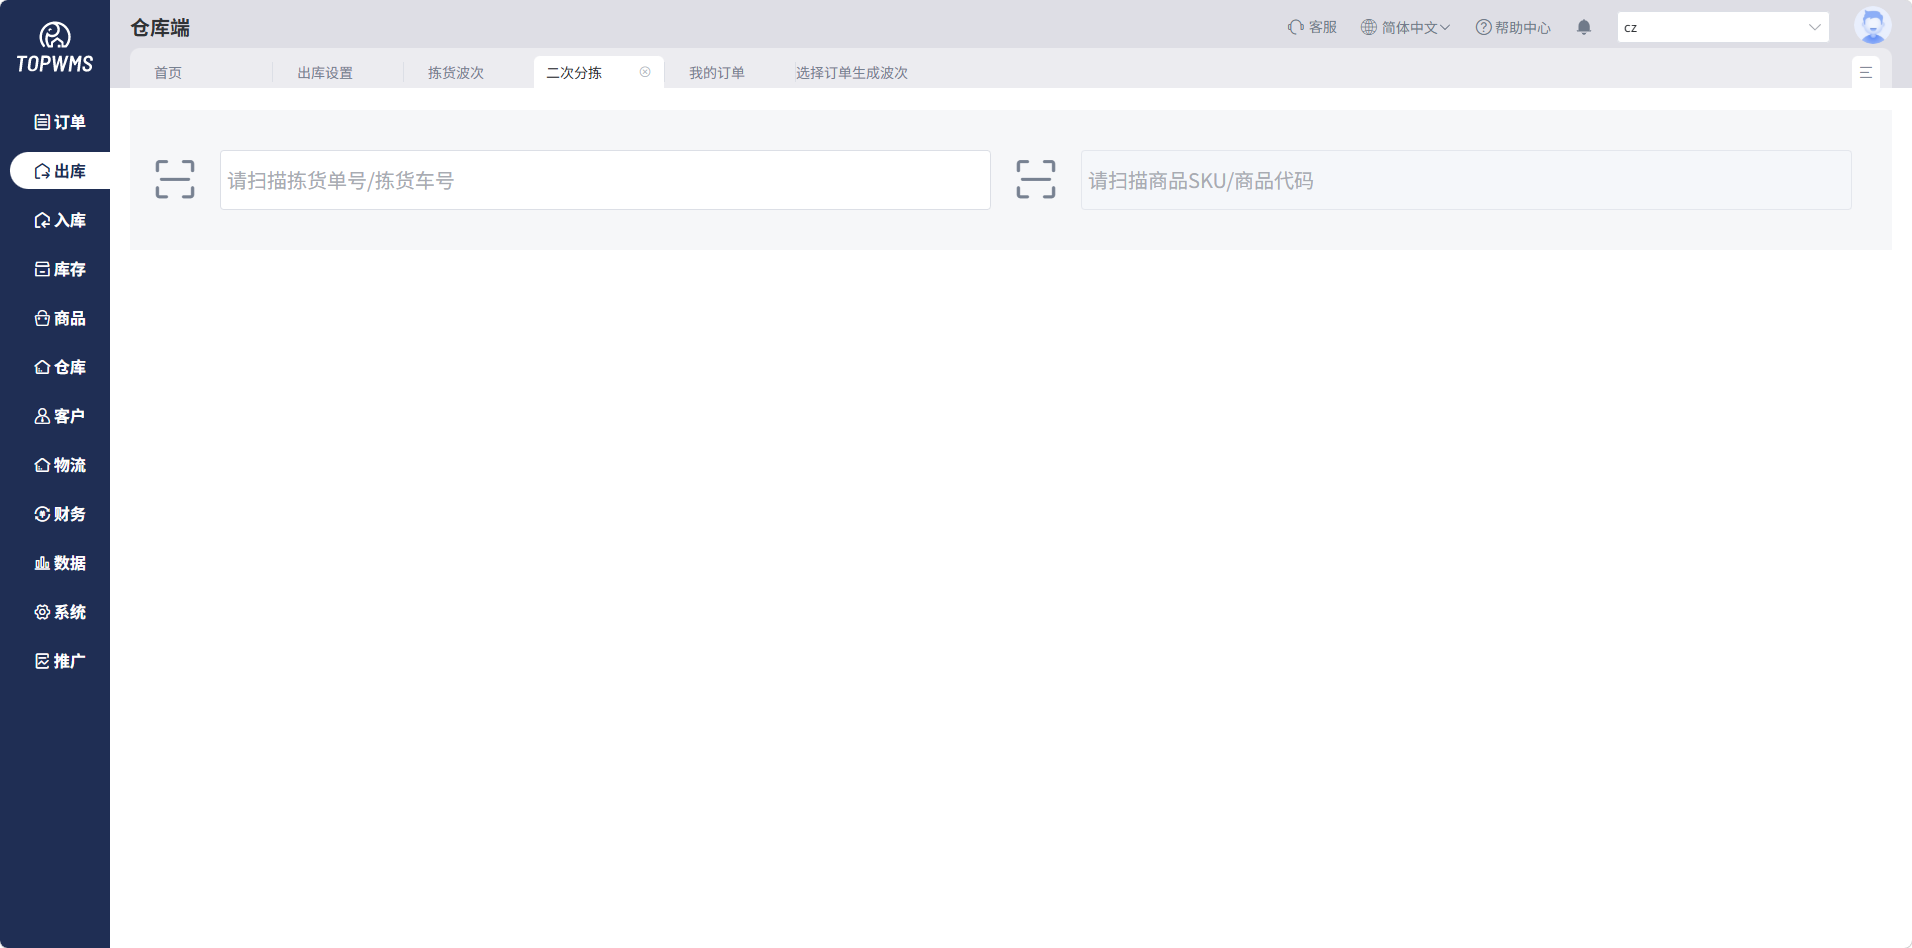Open the user avatar menu
This screenshot has width=1912, height=948.
1873,26
